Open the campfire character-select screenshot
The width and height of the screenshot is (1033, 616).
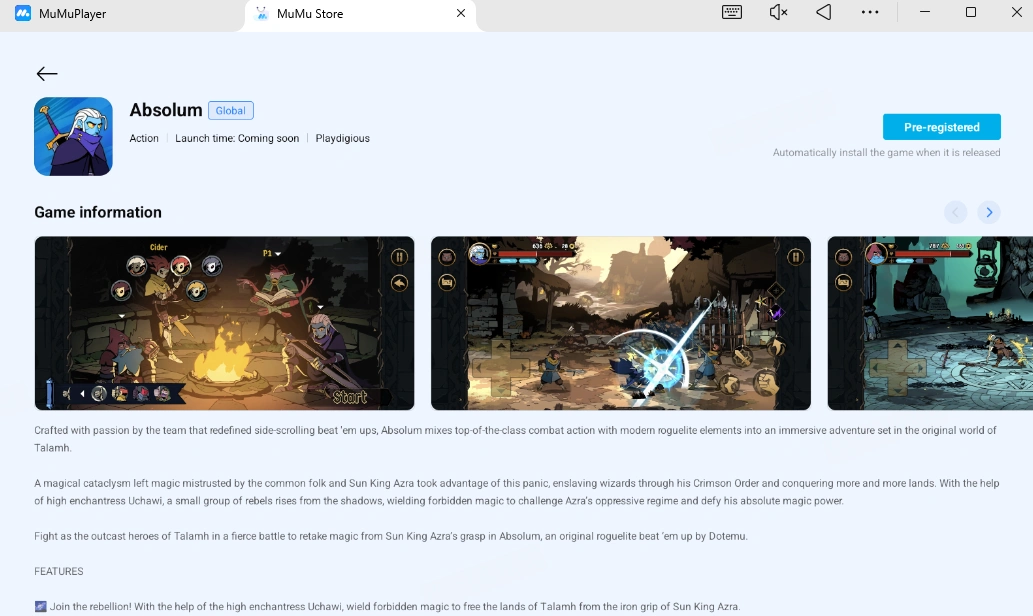coord(225,323)
